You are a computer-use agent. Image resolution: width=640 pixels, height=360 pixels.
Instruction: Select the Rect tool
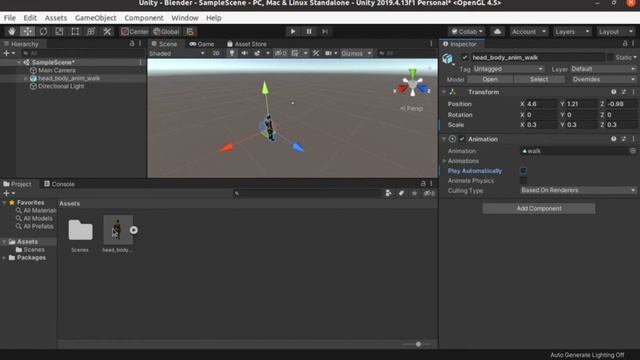click(75, 31)
